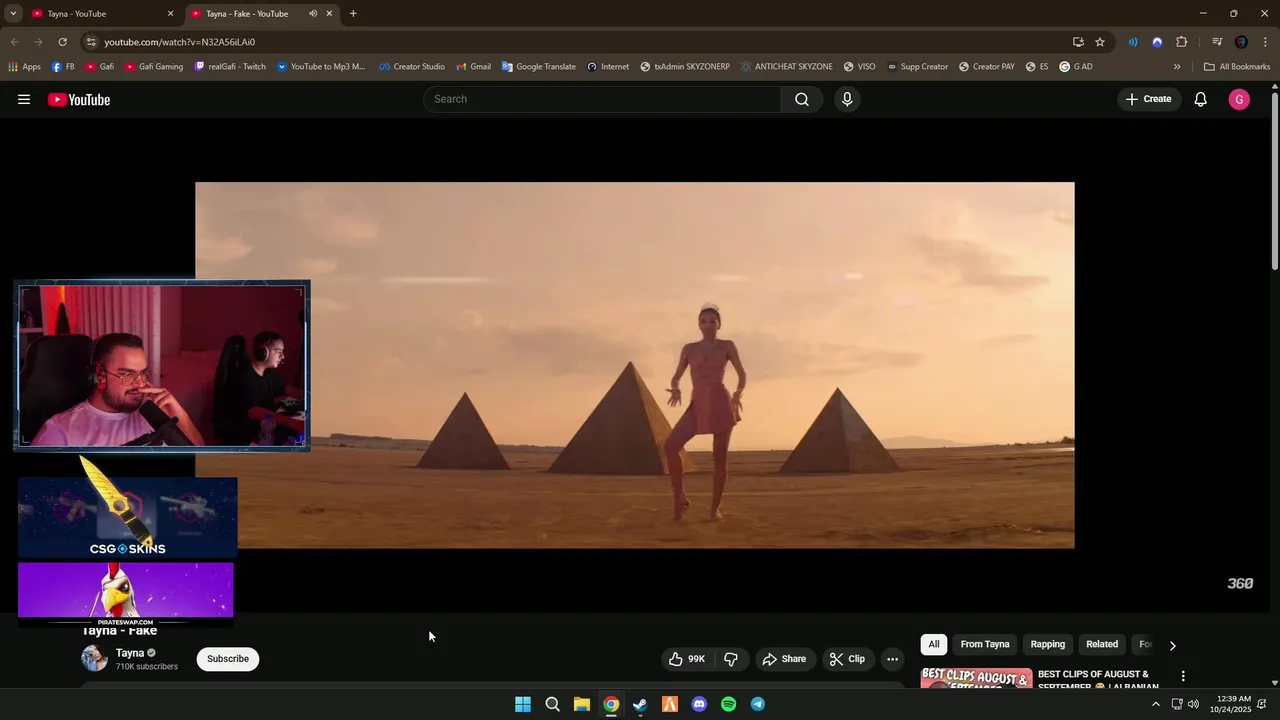Open All Bookmarks folder
This screenshot has height=720, width=1280.
coord(1237,67)
